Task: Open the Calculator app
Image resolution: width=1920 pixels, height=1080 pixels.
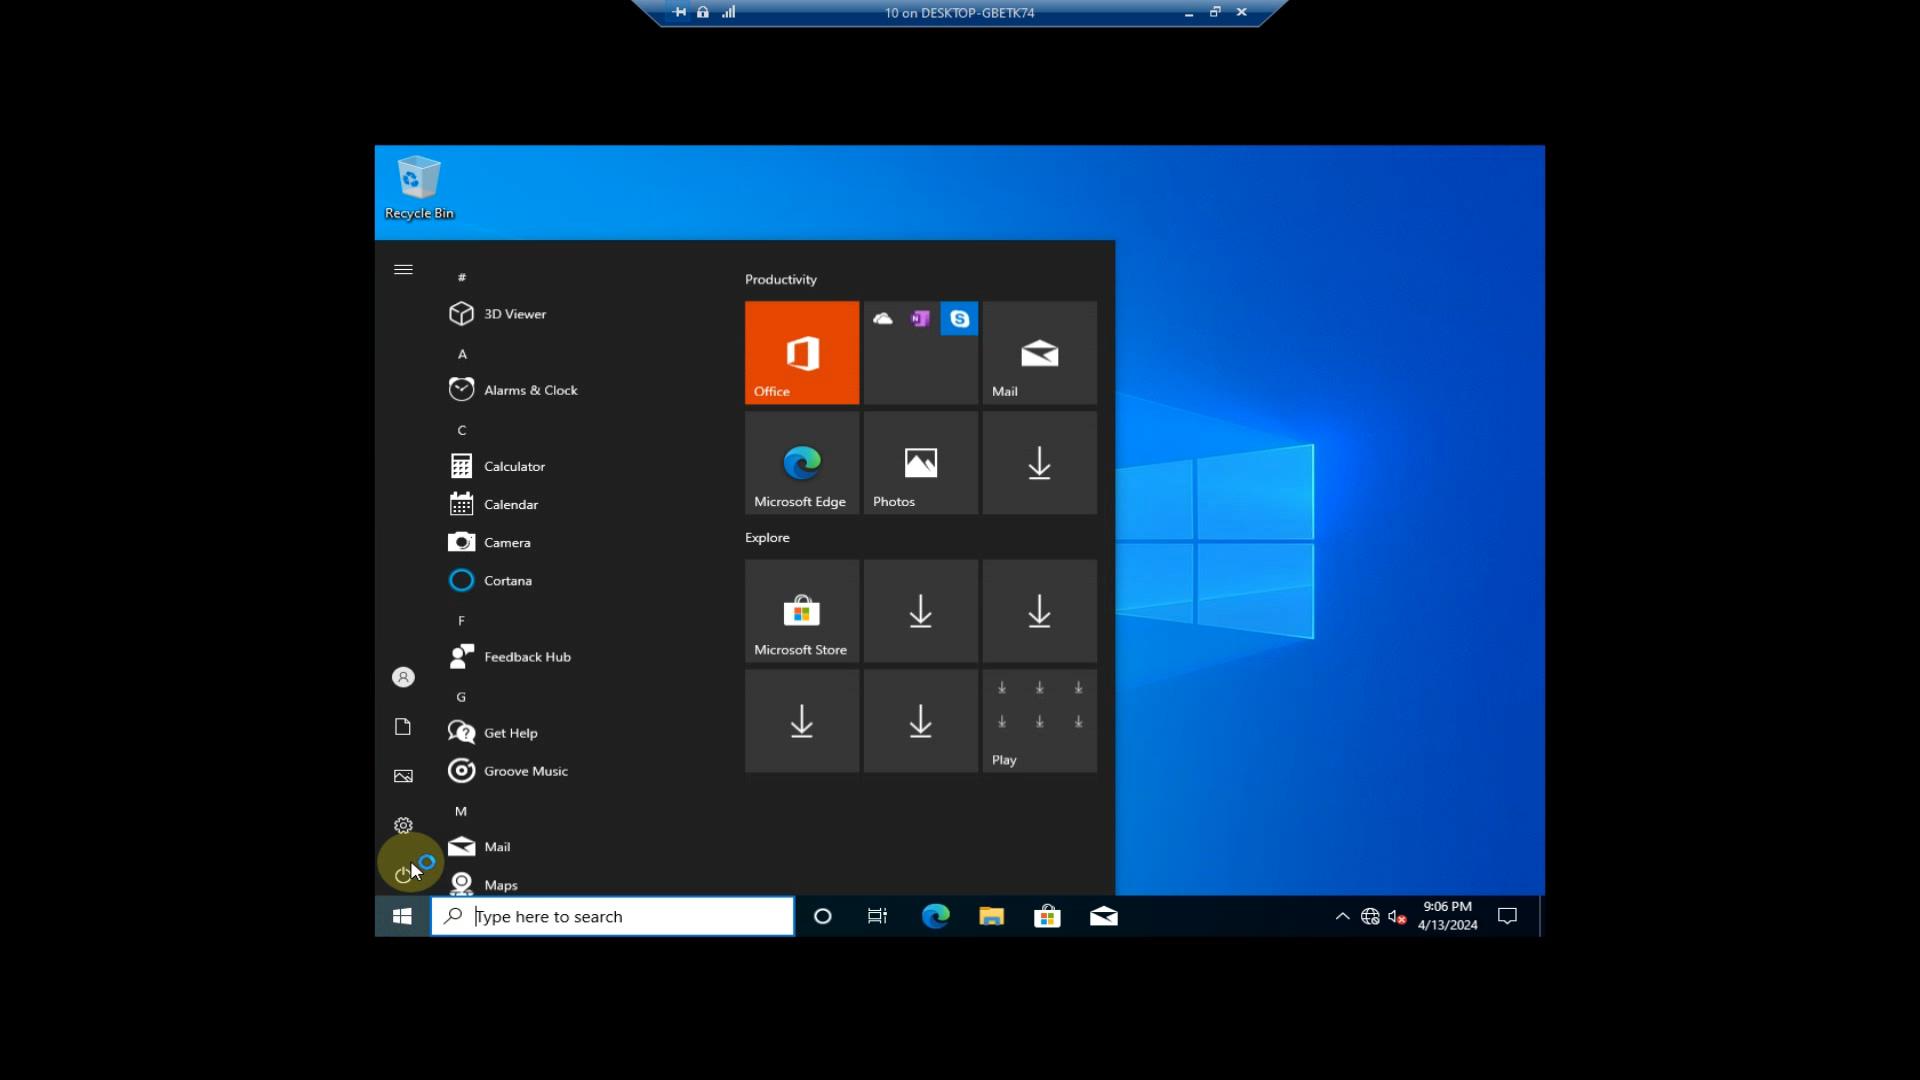Action: pyautogui.click(x=580, y=466)
